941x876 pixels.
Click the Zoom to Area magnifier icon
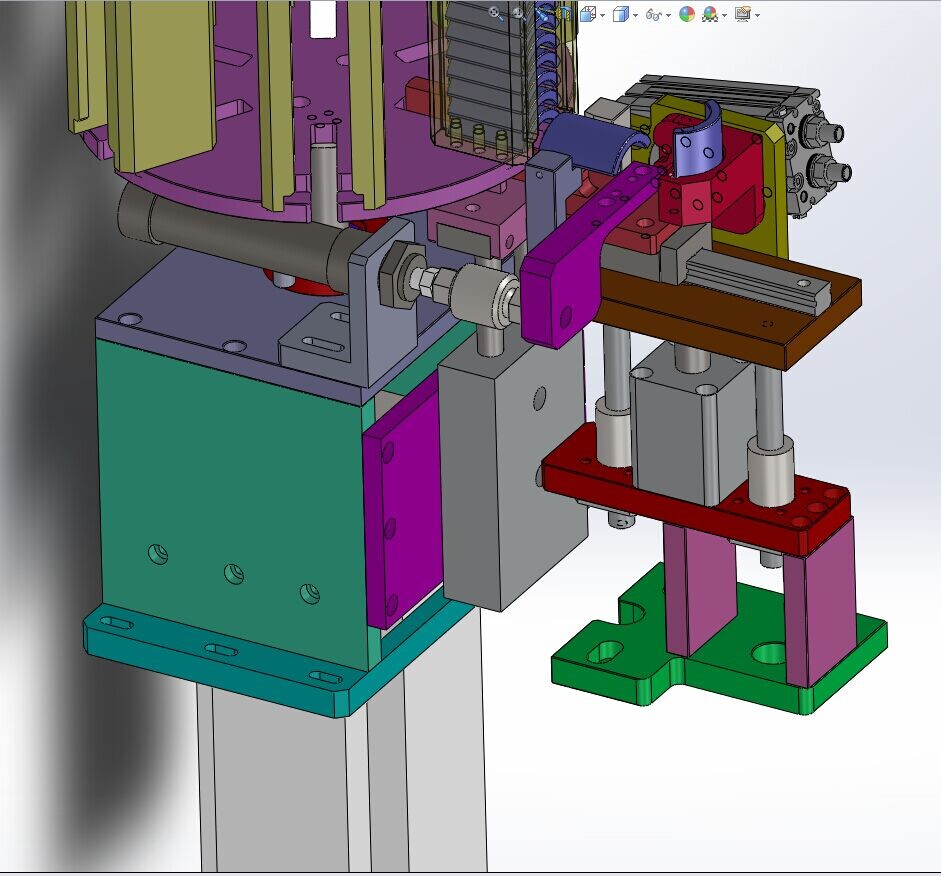coord(520,14)
